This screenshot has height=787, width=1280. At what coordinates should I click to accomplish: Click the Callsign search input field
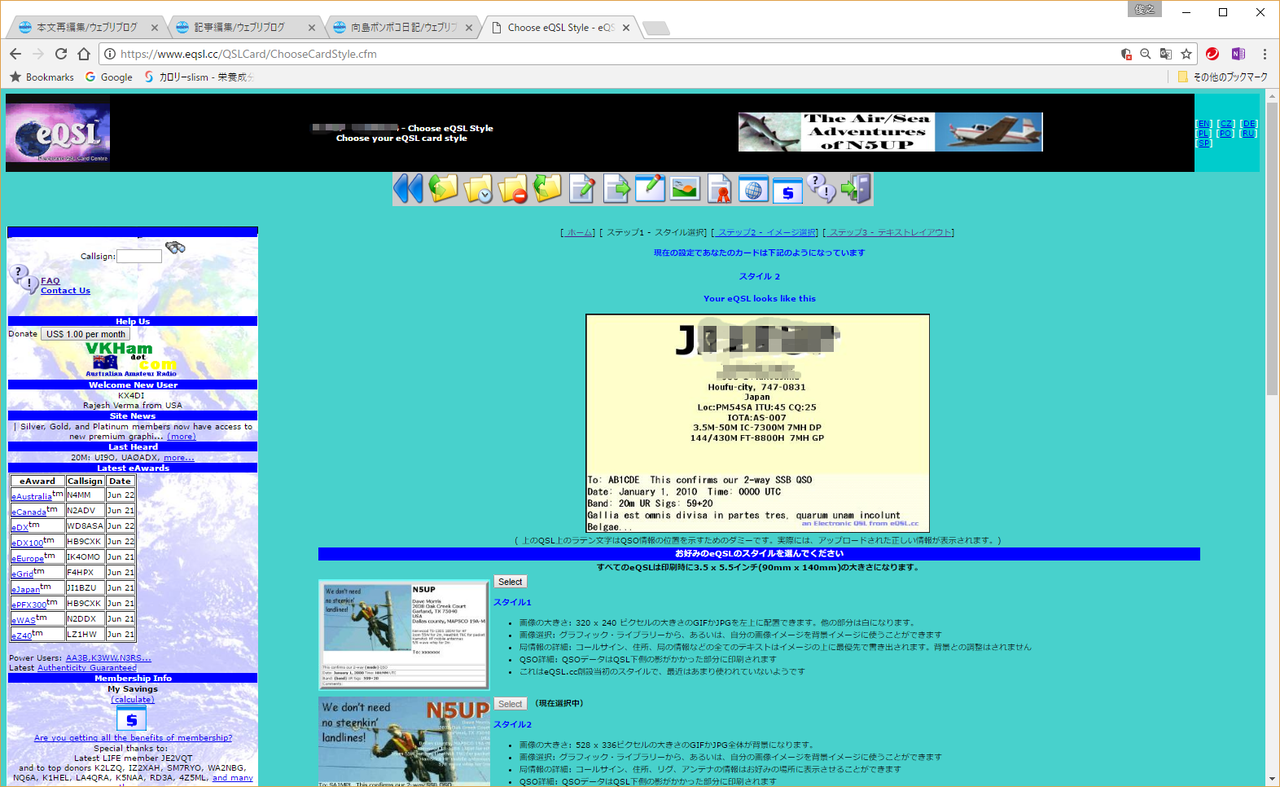coord(139,256)
